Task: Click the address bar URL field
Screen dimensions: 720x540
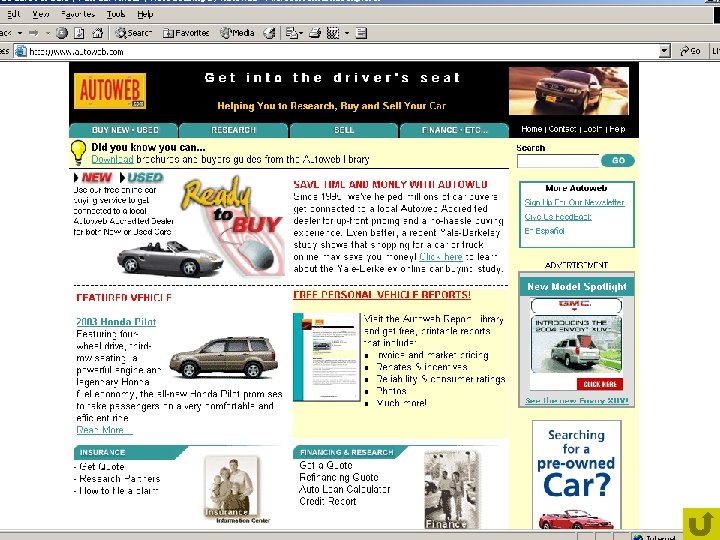Action: [x=342, y=51]
